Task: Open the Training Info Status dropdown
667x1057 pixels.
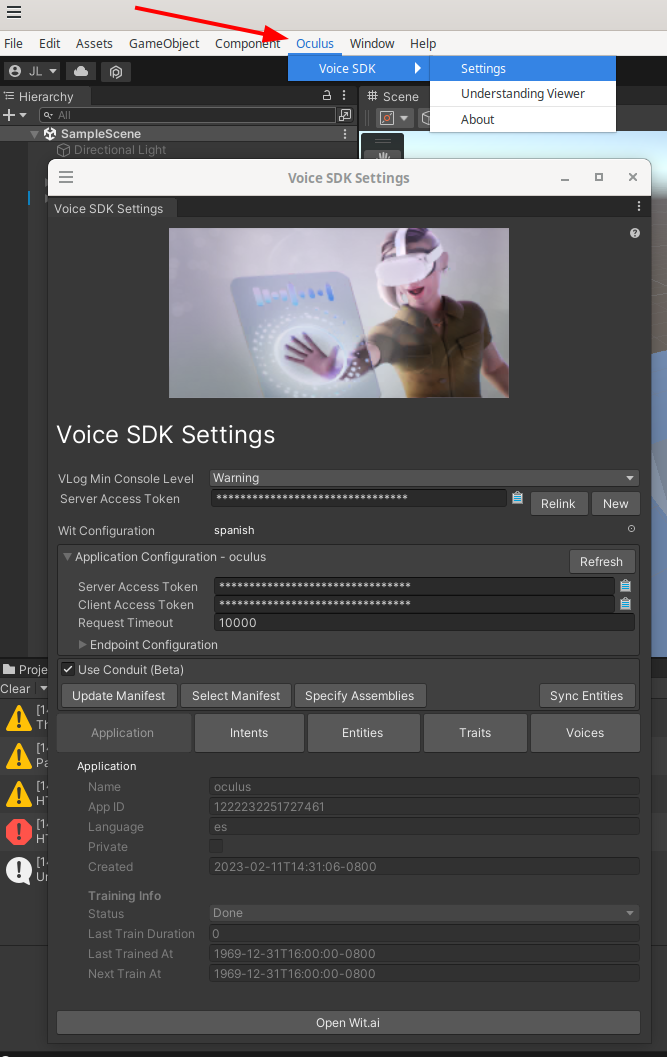Action: click(424, 913)
